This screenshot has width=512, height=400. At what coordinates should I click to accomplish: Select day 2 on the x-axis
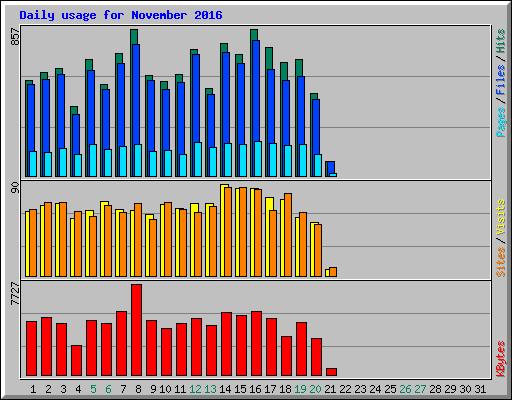click(x=48, y=389)
